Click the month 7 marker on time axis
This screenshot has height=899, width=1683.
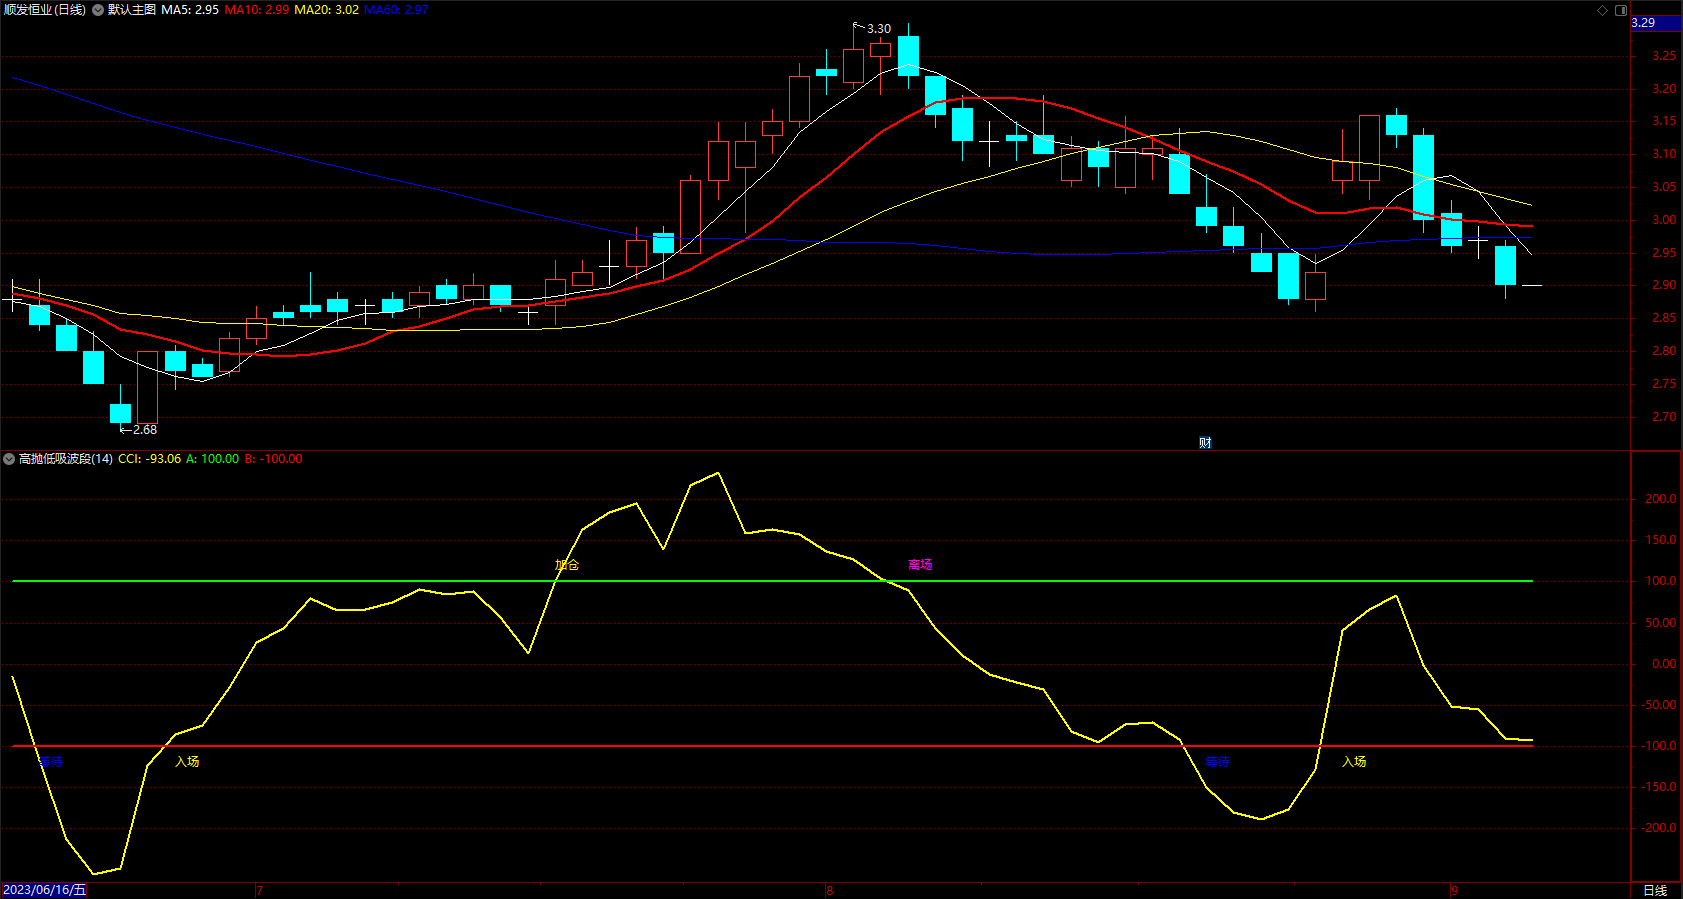(259, 890)
